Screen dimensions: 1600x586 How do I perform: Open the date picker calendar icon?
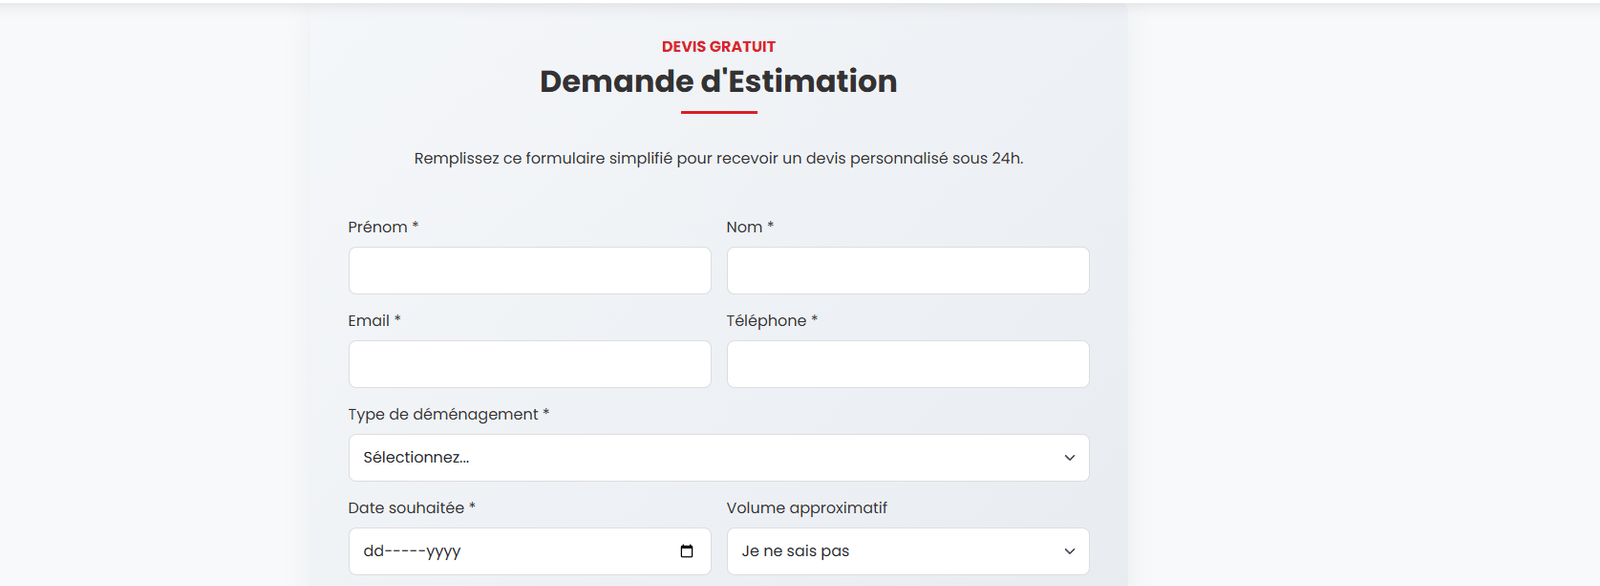click(x=686, y=551)
